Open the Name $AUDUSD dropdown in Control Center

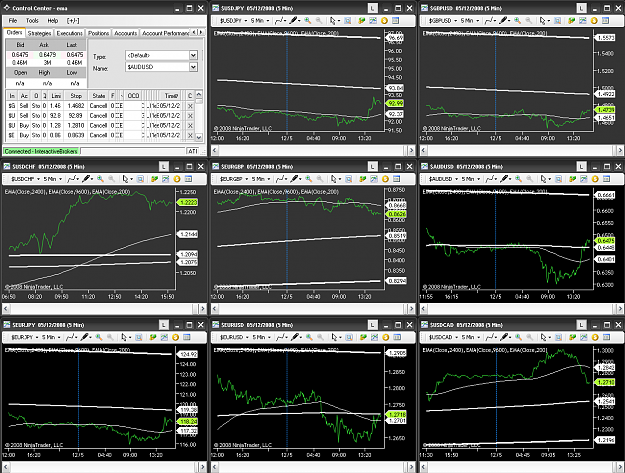(193, 67)
